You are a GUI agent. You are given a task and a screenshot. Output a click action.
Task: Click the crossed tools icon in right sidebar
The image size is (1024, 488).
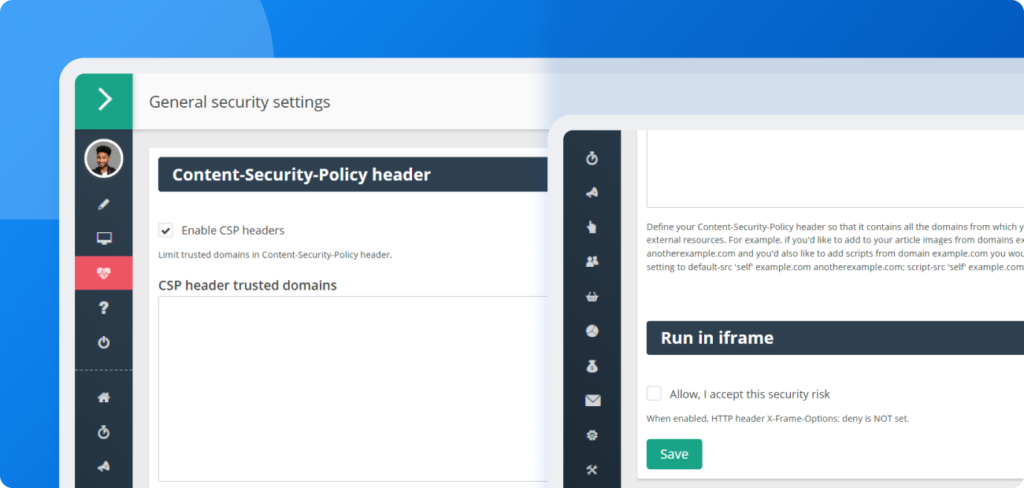(x=592, y=470)
